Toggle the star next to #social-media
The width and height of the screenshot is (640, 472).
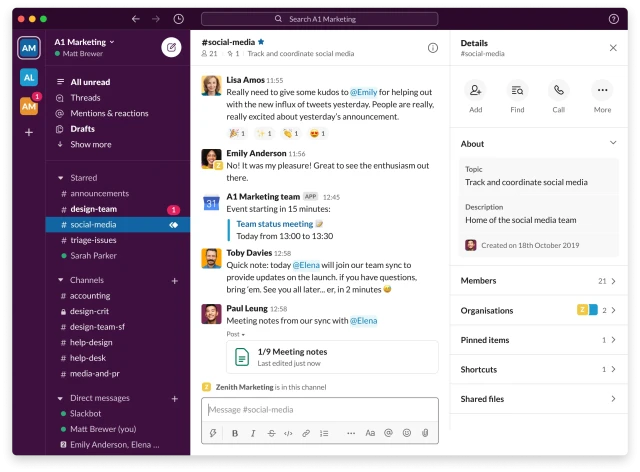pos(262,42)
